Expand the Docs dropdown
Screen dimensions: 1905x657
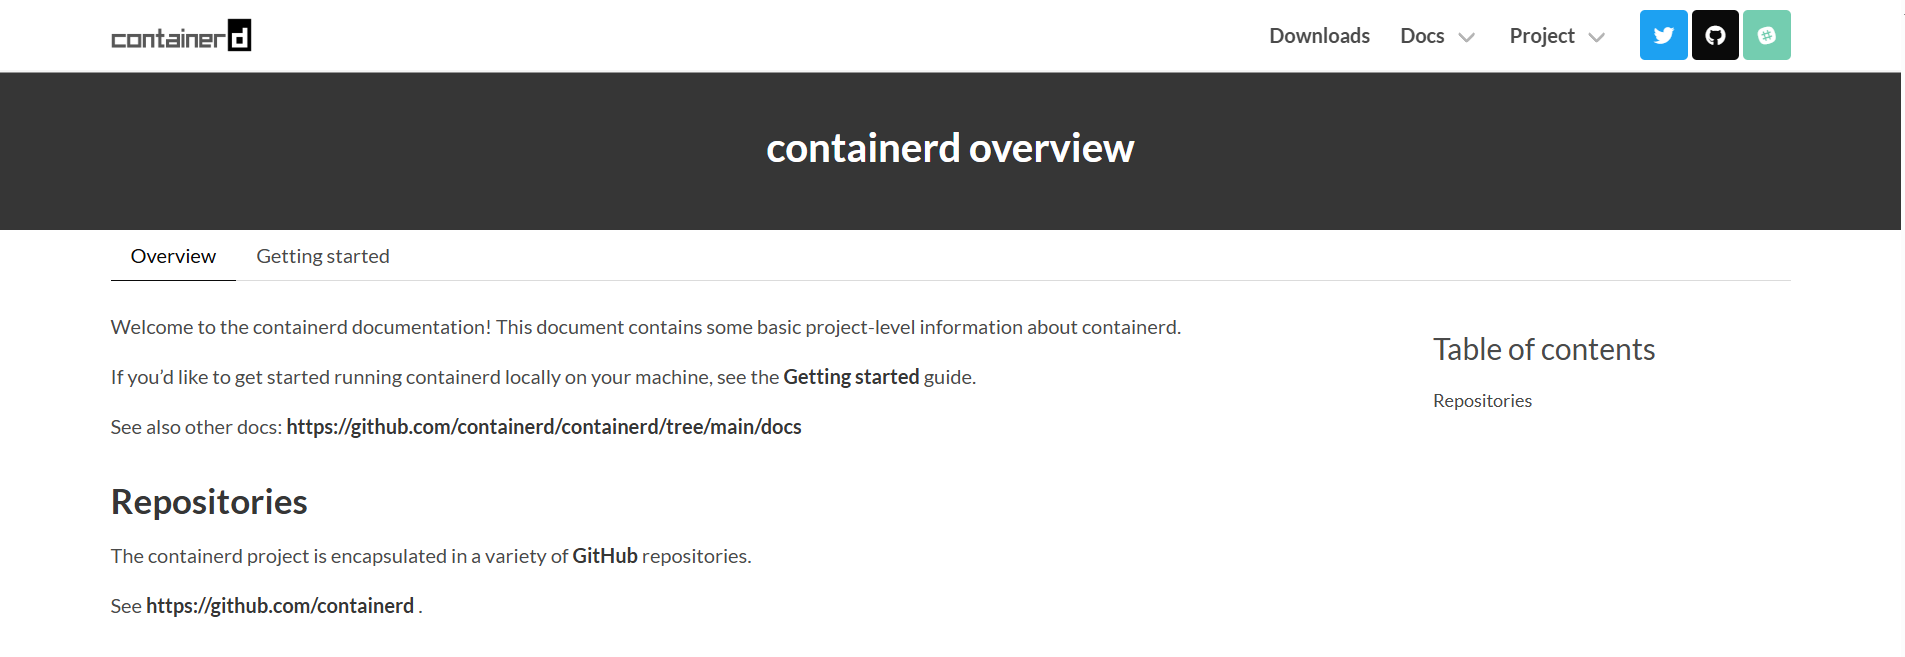pos(1437,36)
